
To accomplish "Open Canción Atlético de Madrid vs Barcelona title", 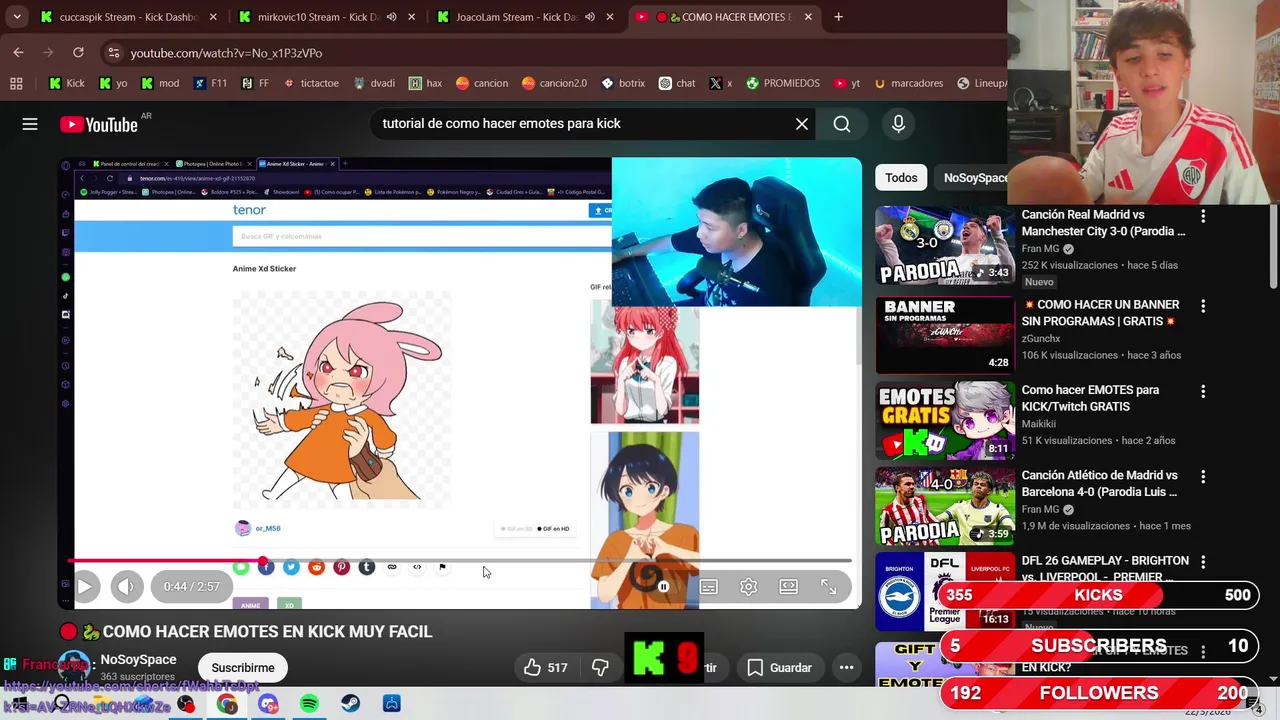I will [1099, 484].
